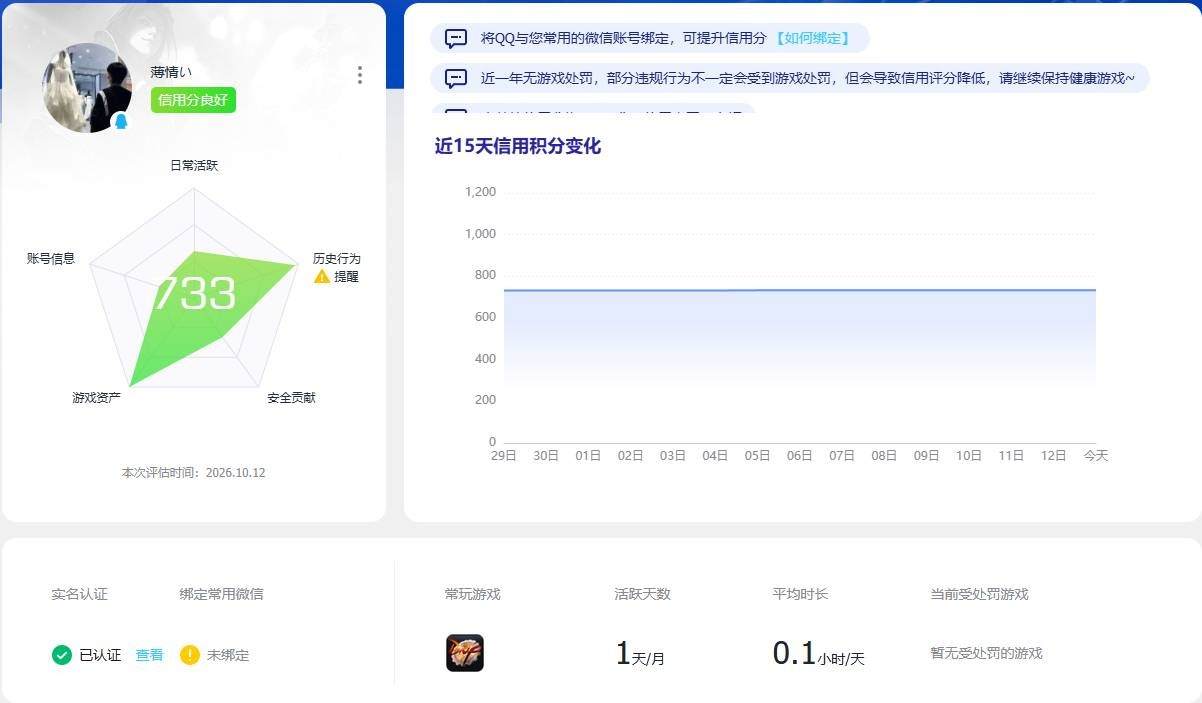Click 本次评估时间：2026.10.12 text
This screenshot has height=703, width=1202.
194,472
